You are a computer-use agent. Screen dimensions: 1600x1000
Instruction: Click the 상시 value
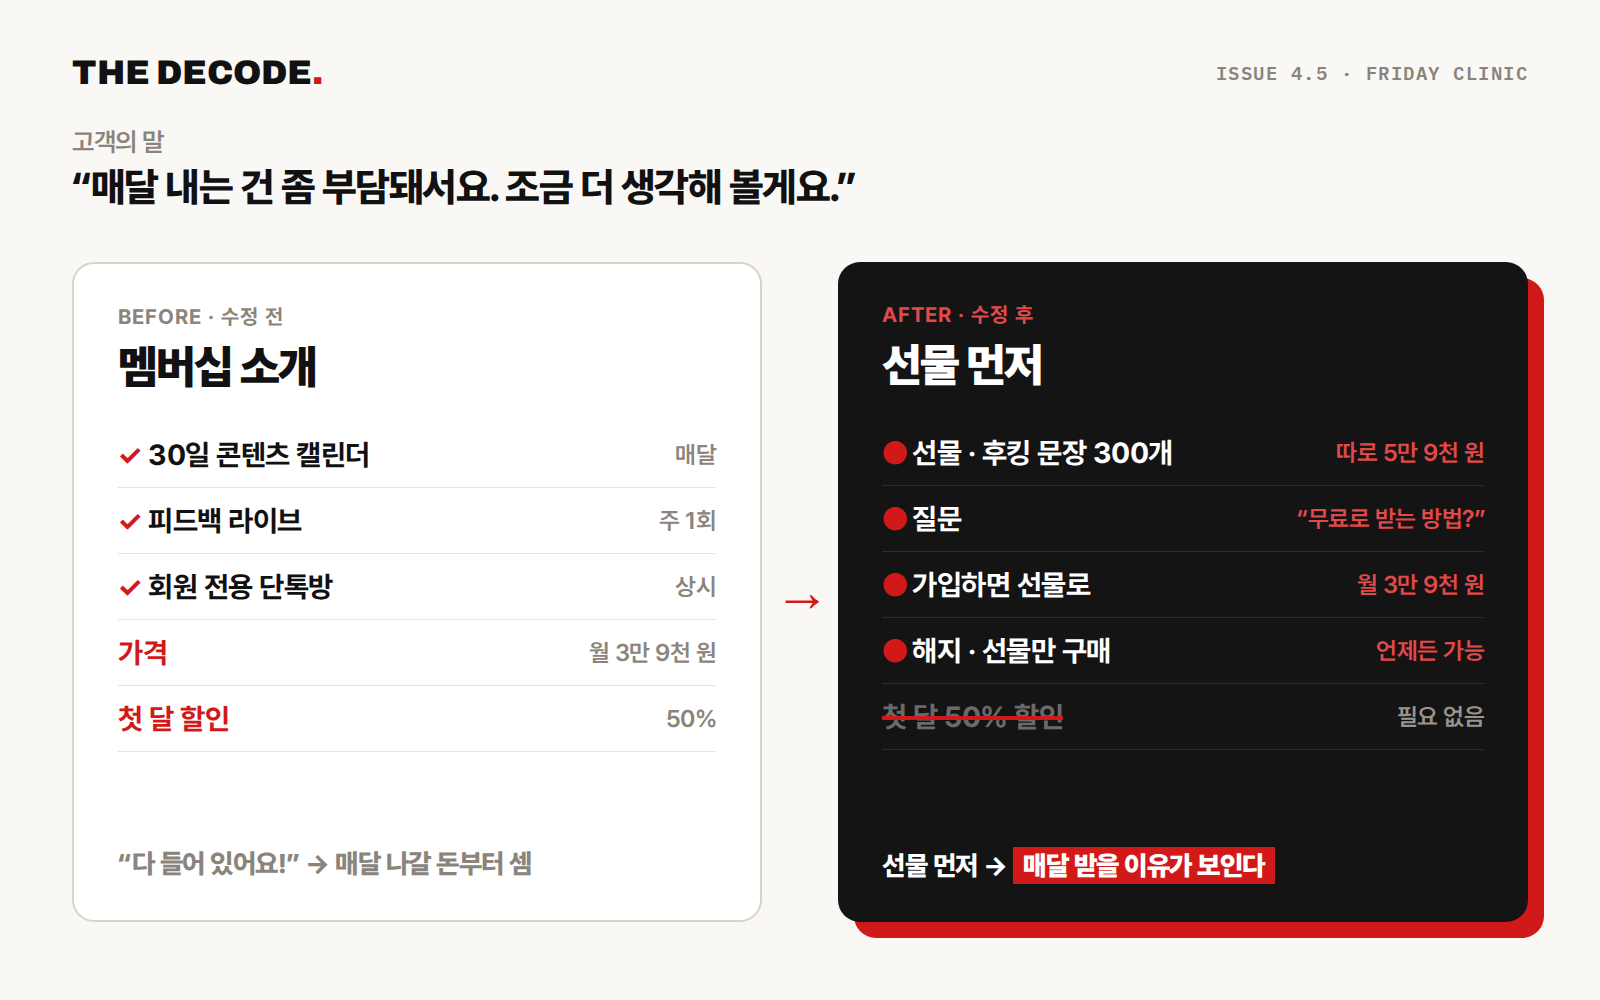click(695, 586)
